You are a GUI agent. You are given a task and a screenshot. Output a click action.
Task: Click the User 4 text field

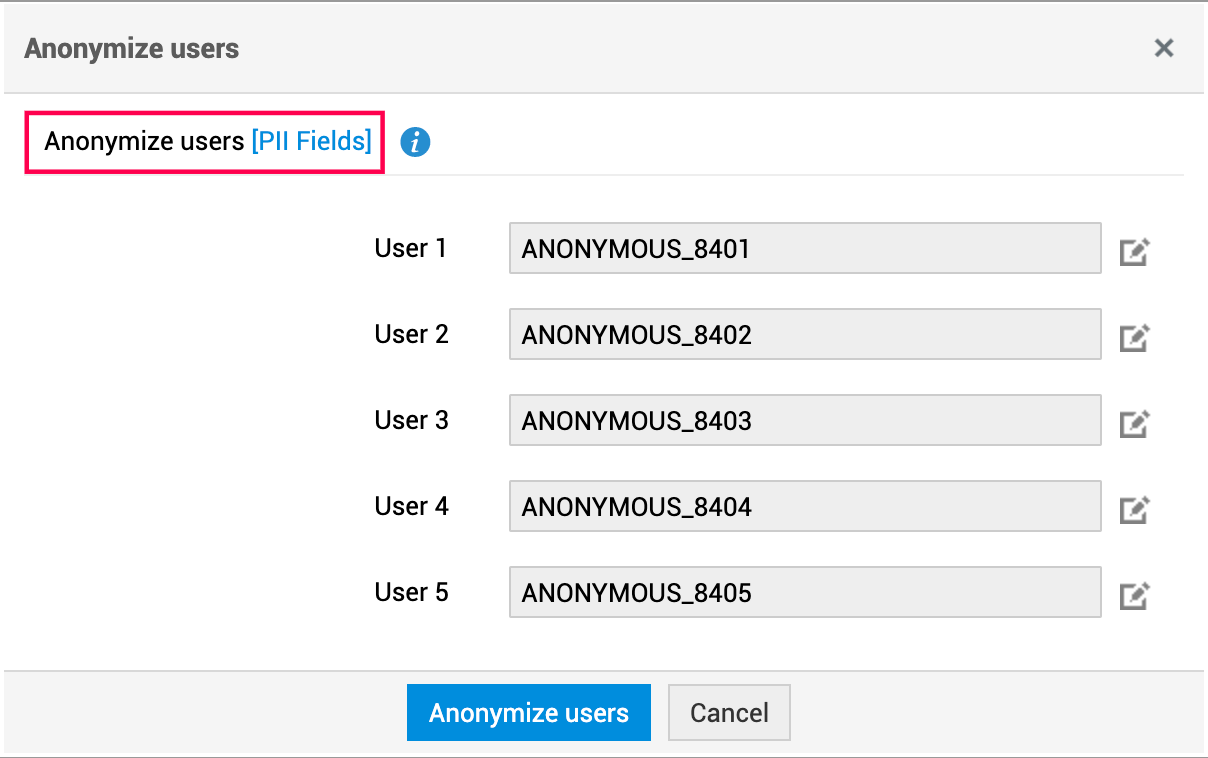pos(804,507)
